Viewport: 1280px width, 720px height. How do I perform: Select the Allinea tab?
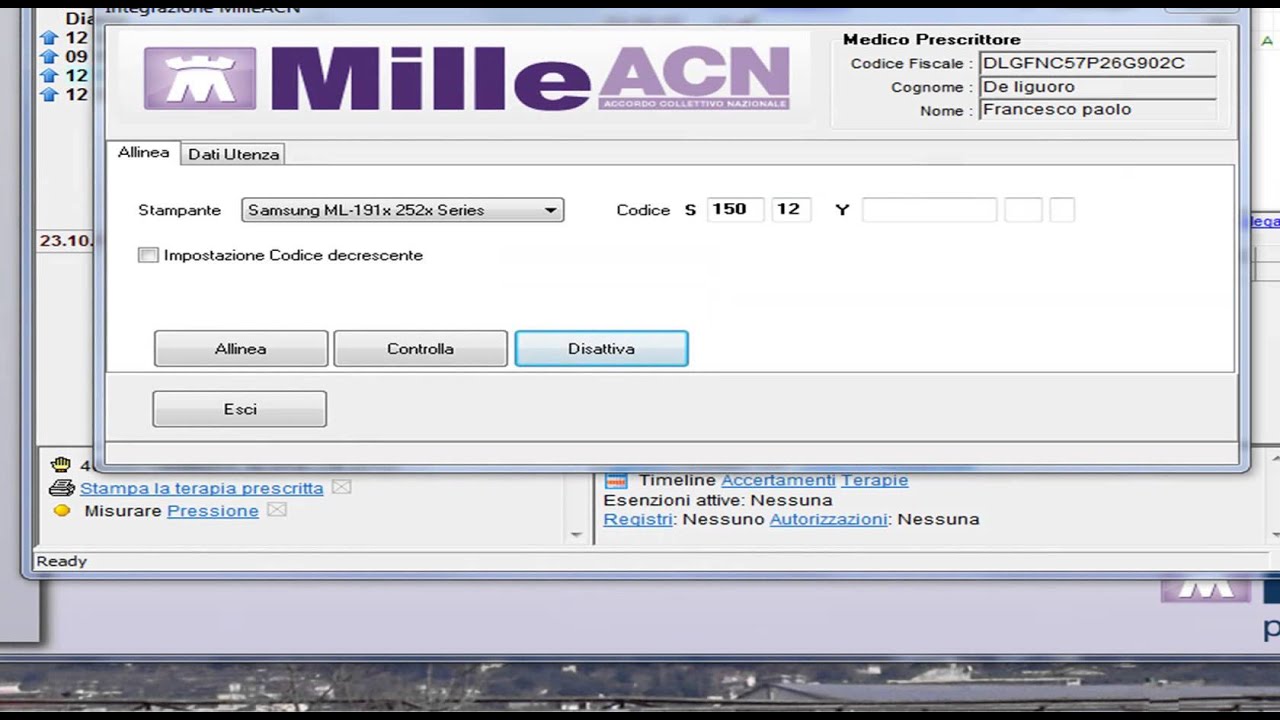[x=143, y=152]
